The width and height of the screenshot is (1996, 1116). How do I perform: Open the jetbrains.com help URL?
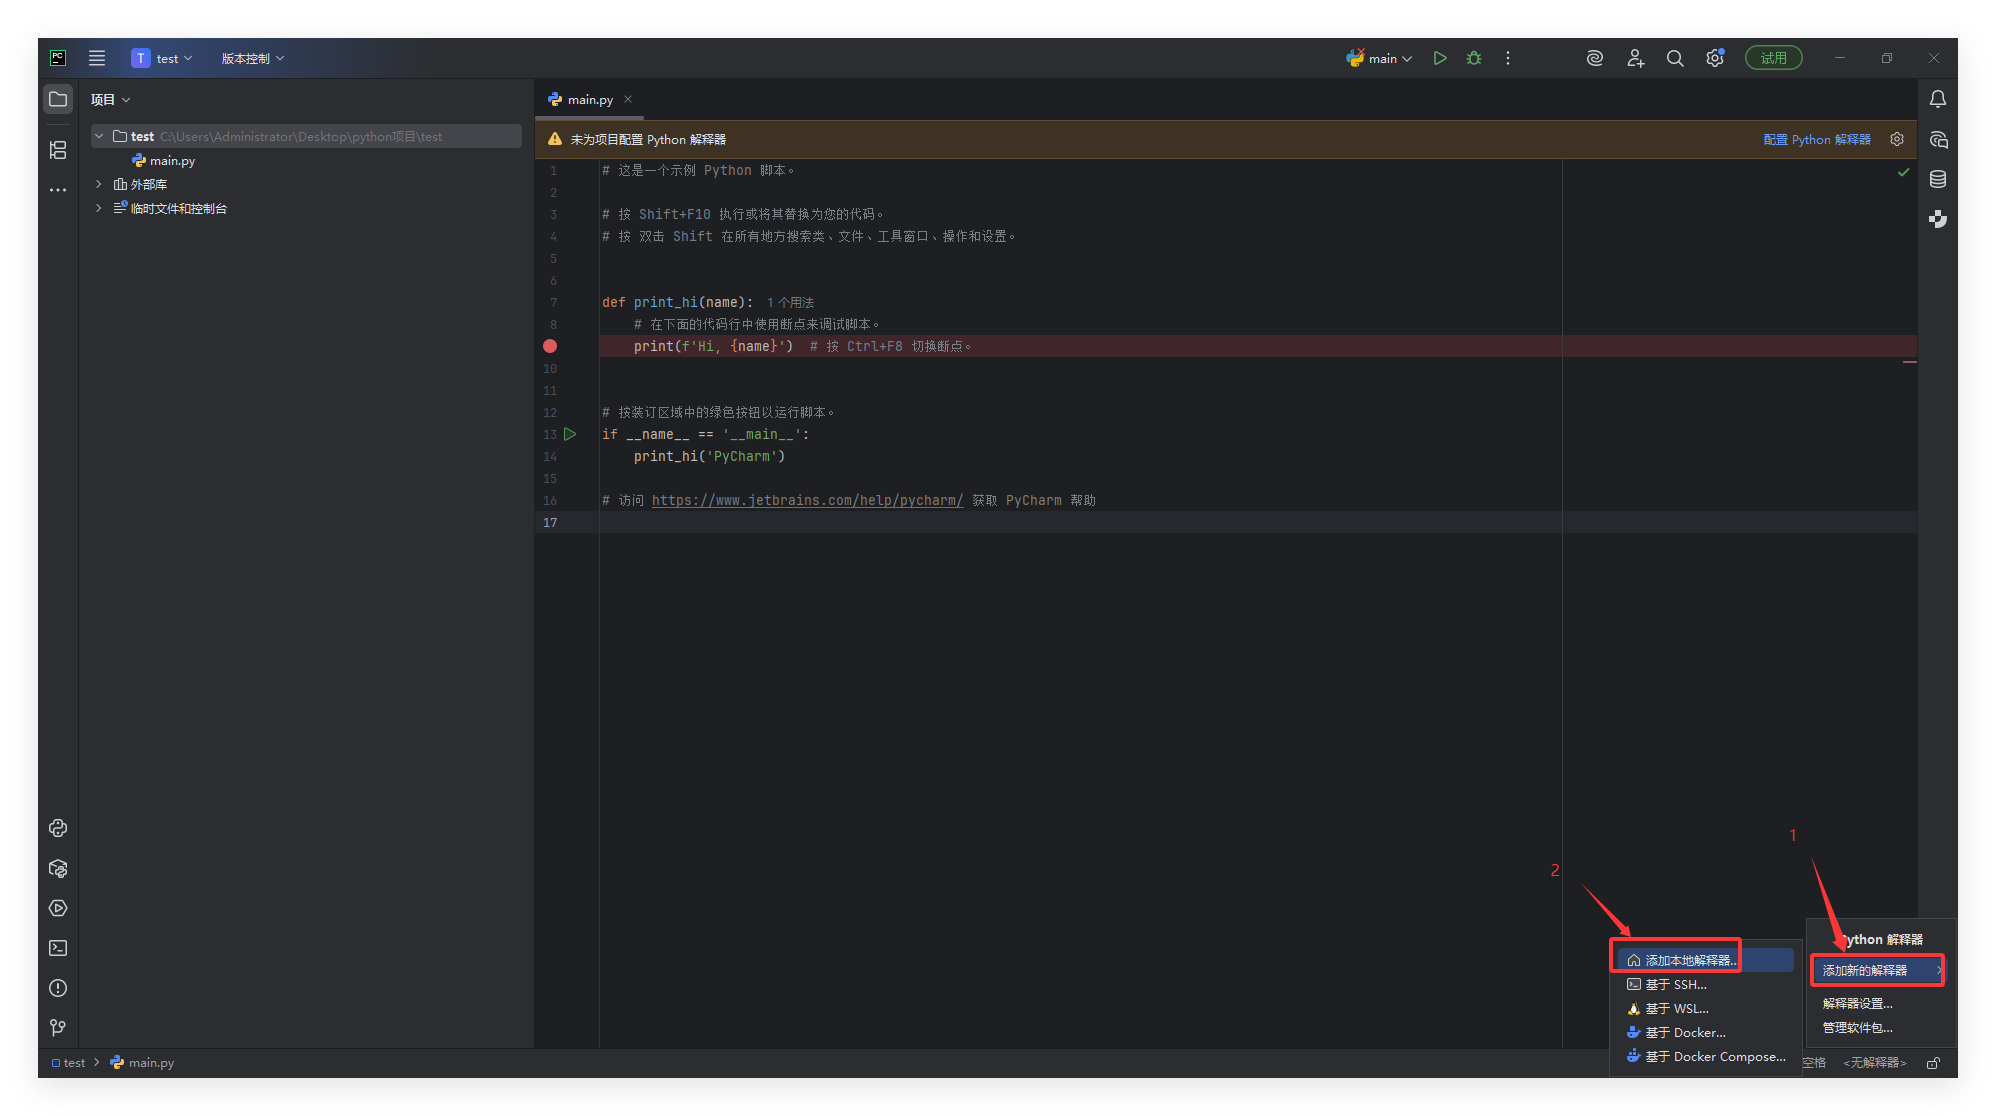point(807,500)
